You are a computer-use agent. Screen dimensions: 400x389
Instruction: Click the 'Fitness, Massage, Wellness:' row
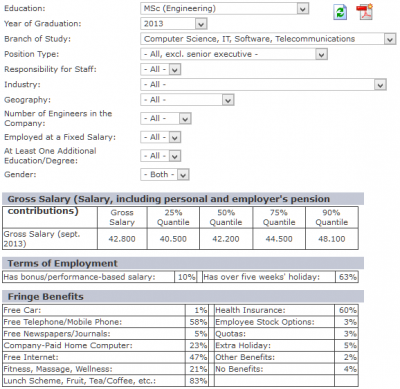coord(105,369)
